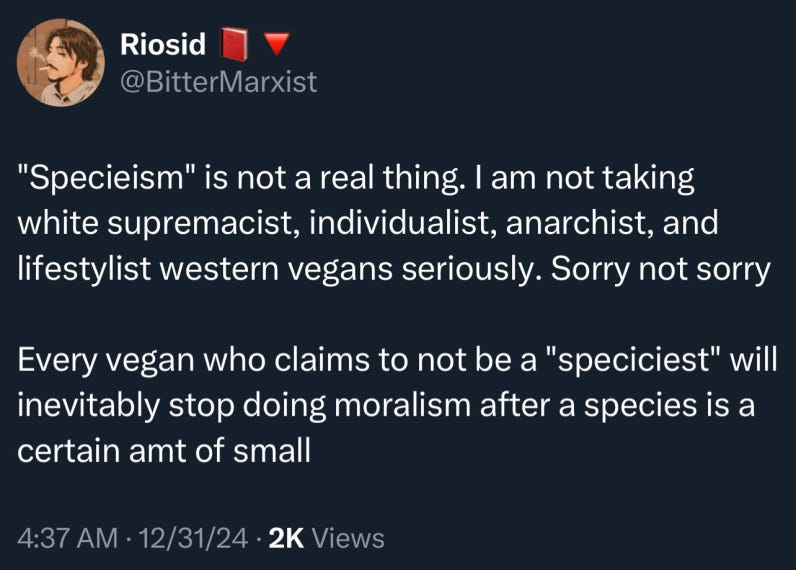
Task: Open the Riosid display name
Action: (163, 45)
